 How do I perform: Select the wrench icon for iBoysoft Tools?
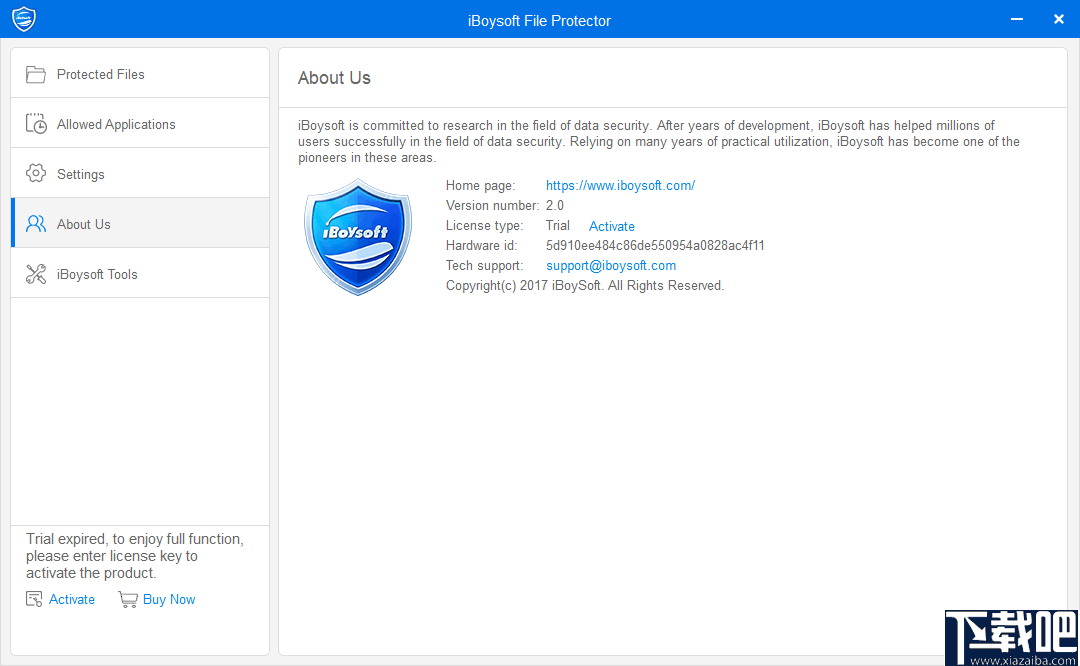(36, 273)
